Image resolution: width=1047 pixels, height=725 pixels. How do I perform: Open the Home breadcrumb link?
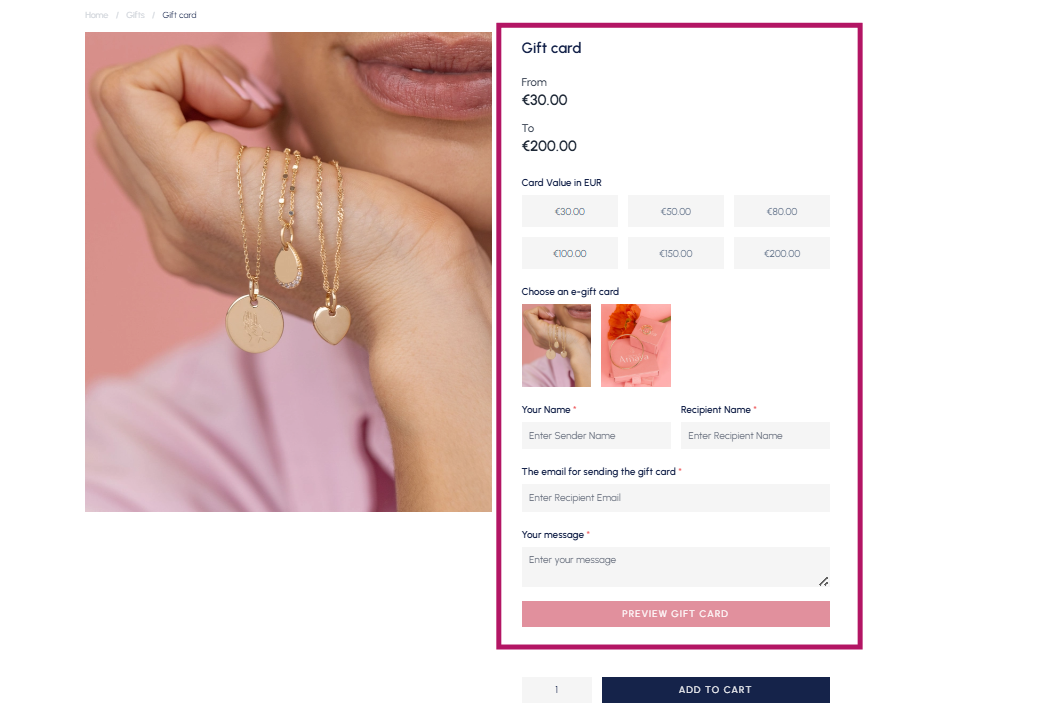pyautogui.click(x=96, y=15)
